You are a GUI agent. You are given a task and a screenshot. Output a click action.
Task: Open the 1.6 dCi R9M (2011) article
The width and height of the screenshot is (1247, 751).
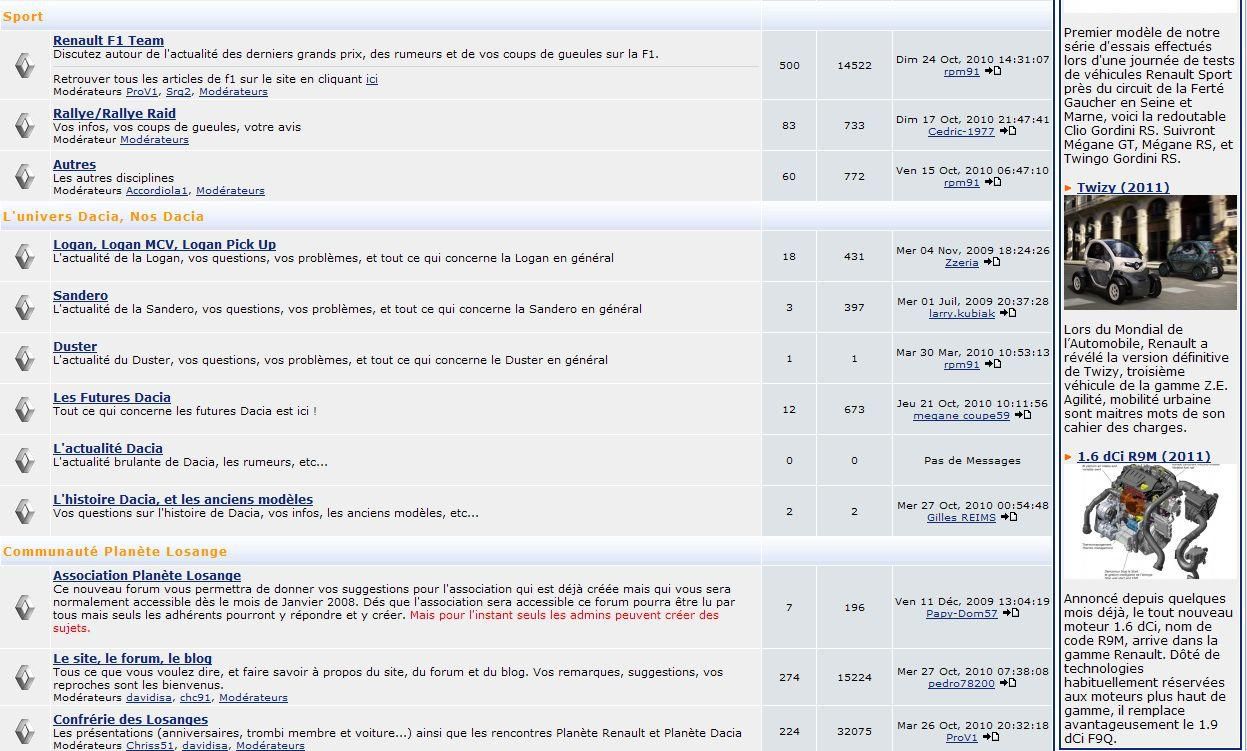(1144, 457)
